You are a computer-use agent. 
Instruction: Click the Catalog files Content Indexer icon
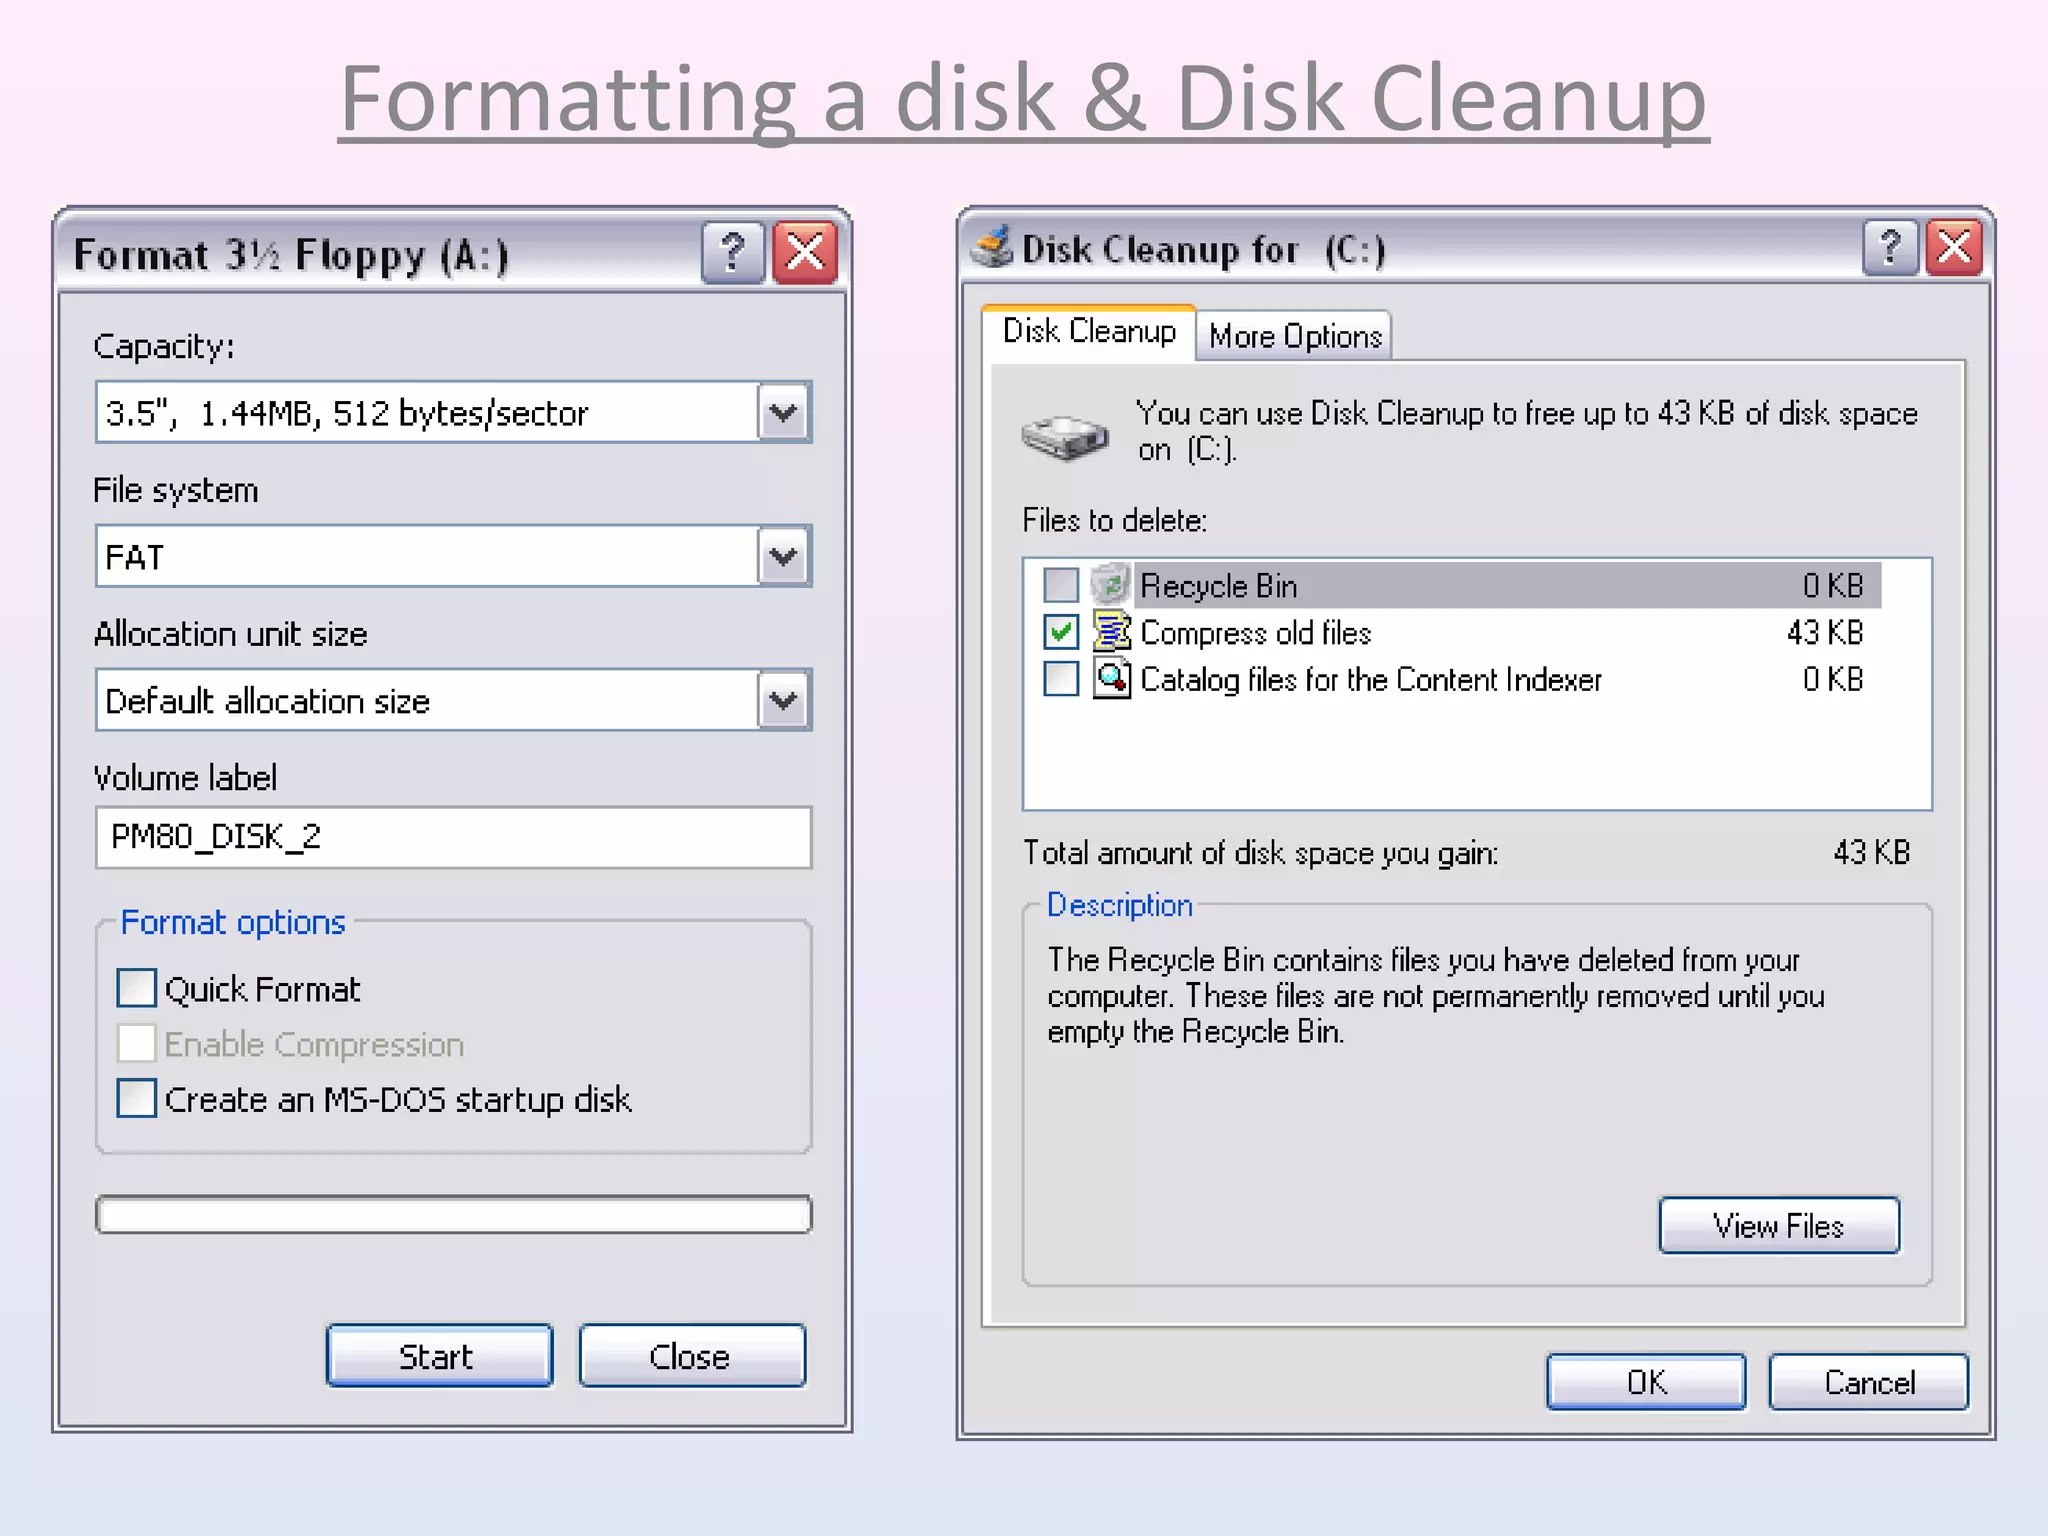click(x=1111, y=679)
